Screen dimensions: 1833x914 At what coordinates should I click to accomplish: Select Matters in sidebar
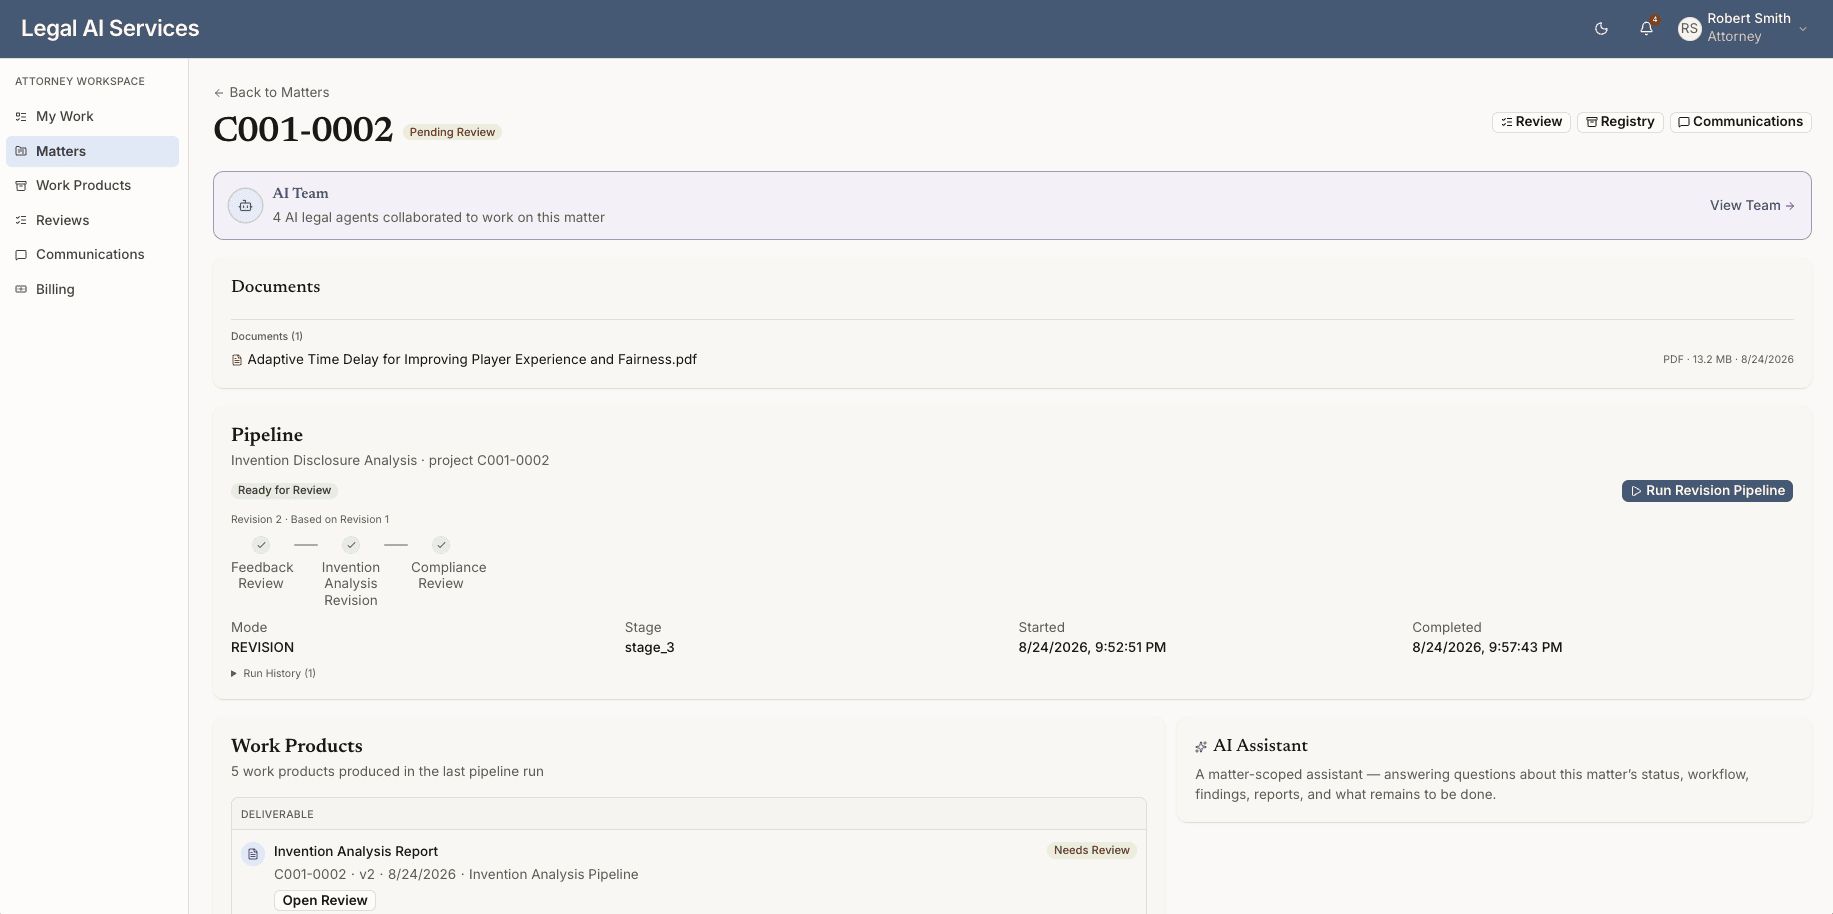(92, 151)
